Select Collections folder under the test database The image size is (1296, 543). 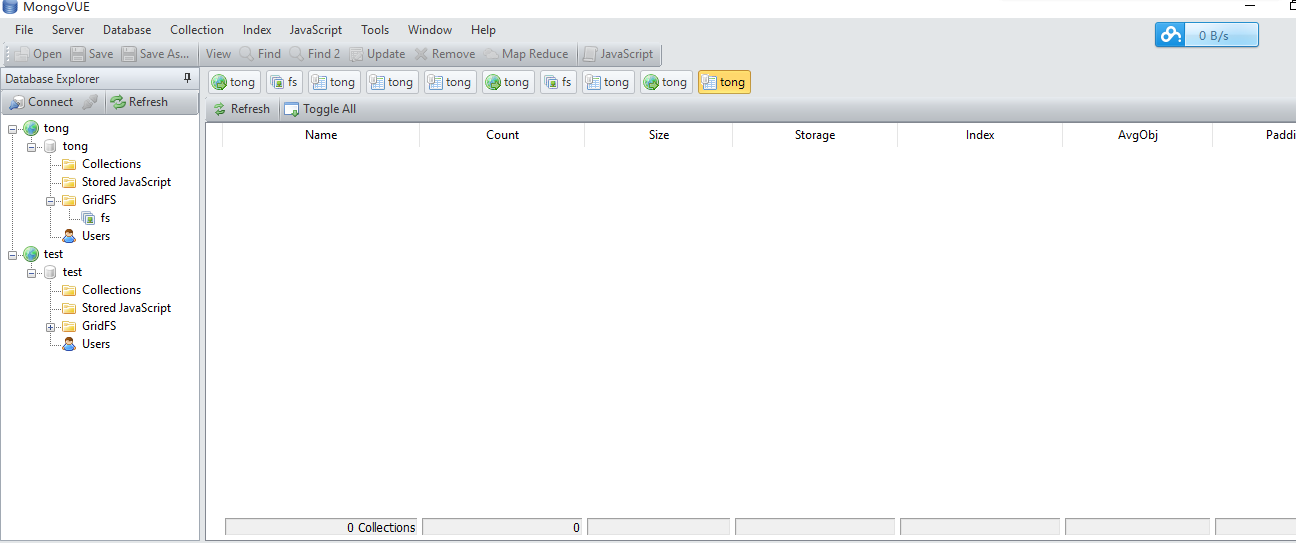click(x=101, y=290)
